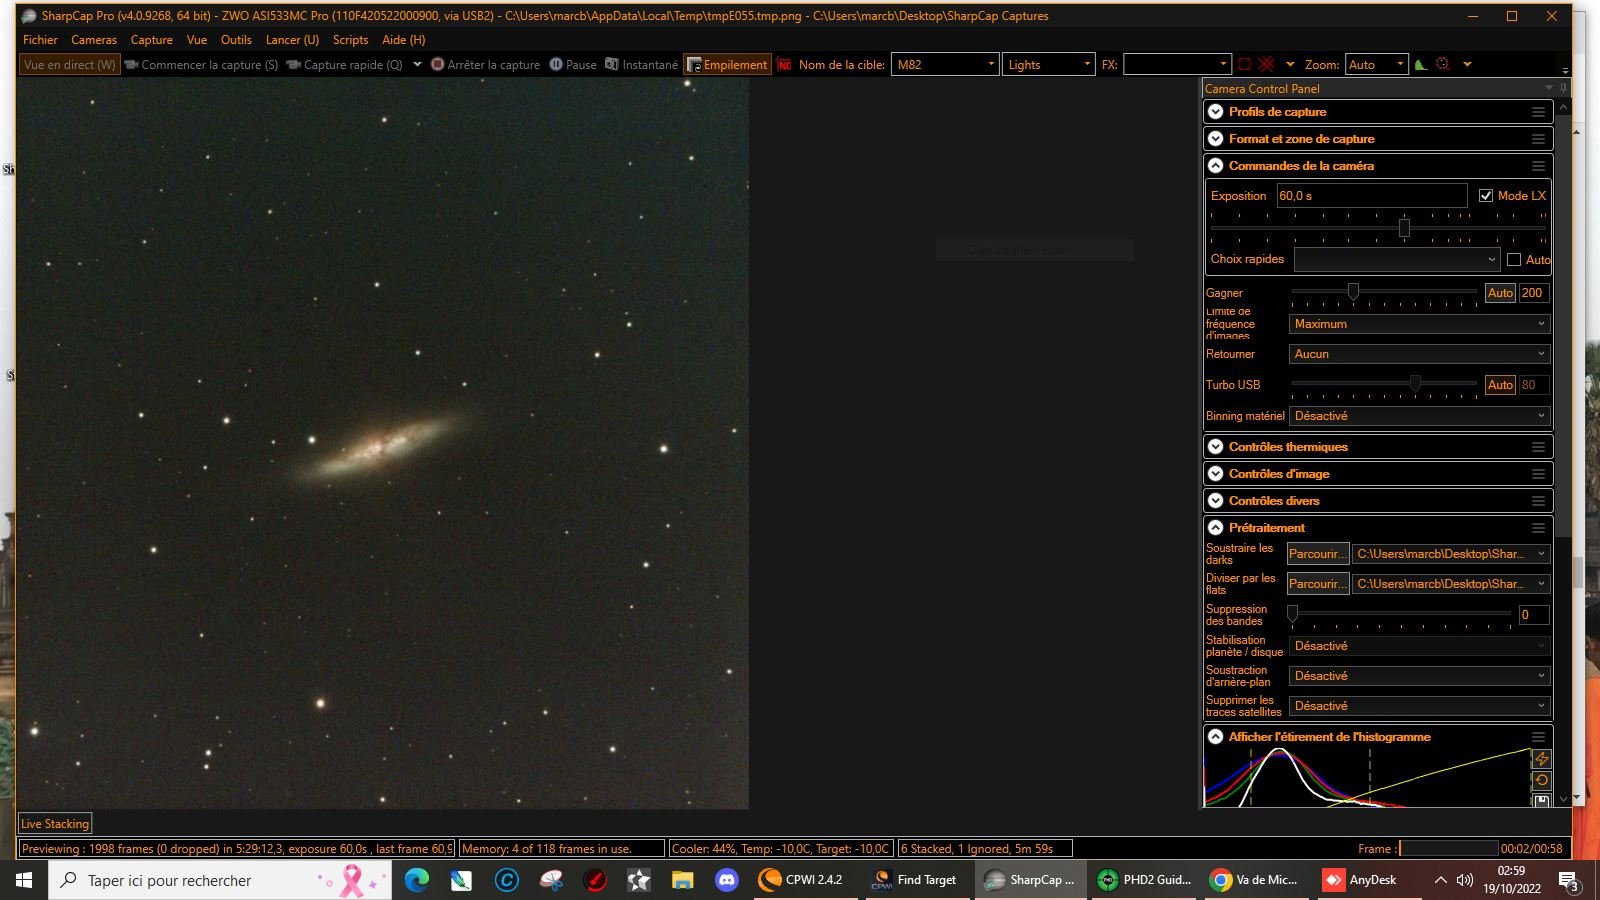The image size is (1600, 900).
Task: Click the Windows Start button
Action: [24, 880]
